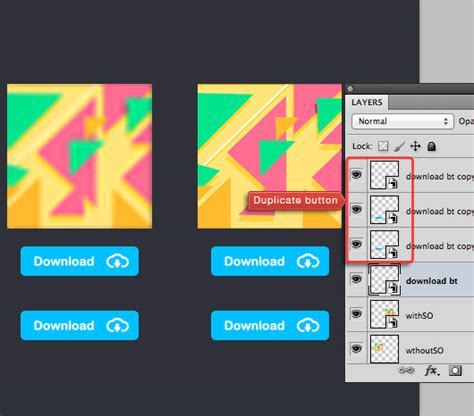The width and height of the screenshot is (474, 416).
Task: Click Download button immediately below sharp artwork
Action: [x=270, y=261]
